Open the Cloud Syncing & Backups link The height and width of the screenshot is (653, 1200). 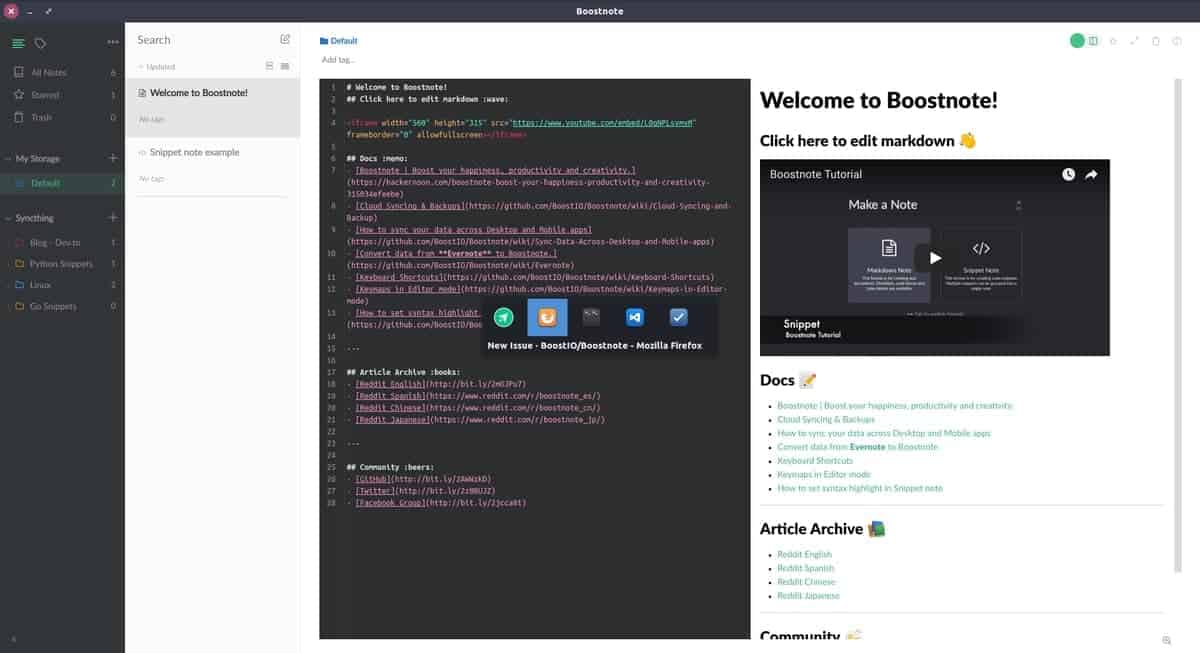tap(825, 420)
